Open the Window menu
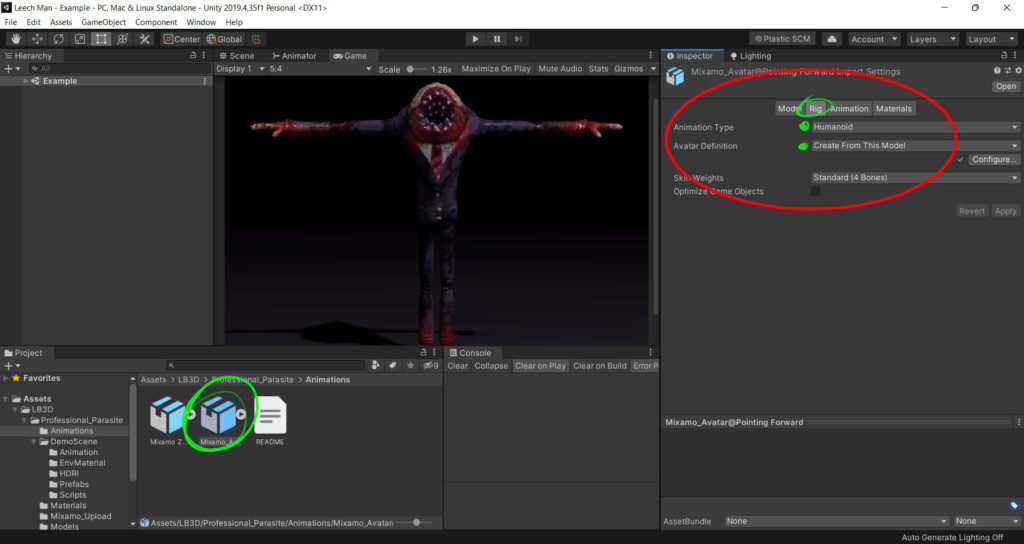 pos(201,22)
